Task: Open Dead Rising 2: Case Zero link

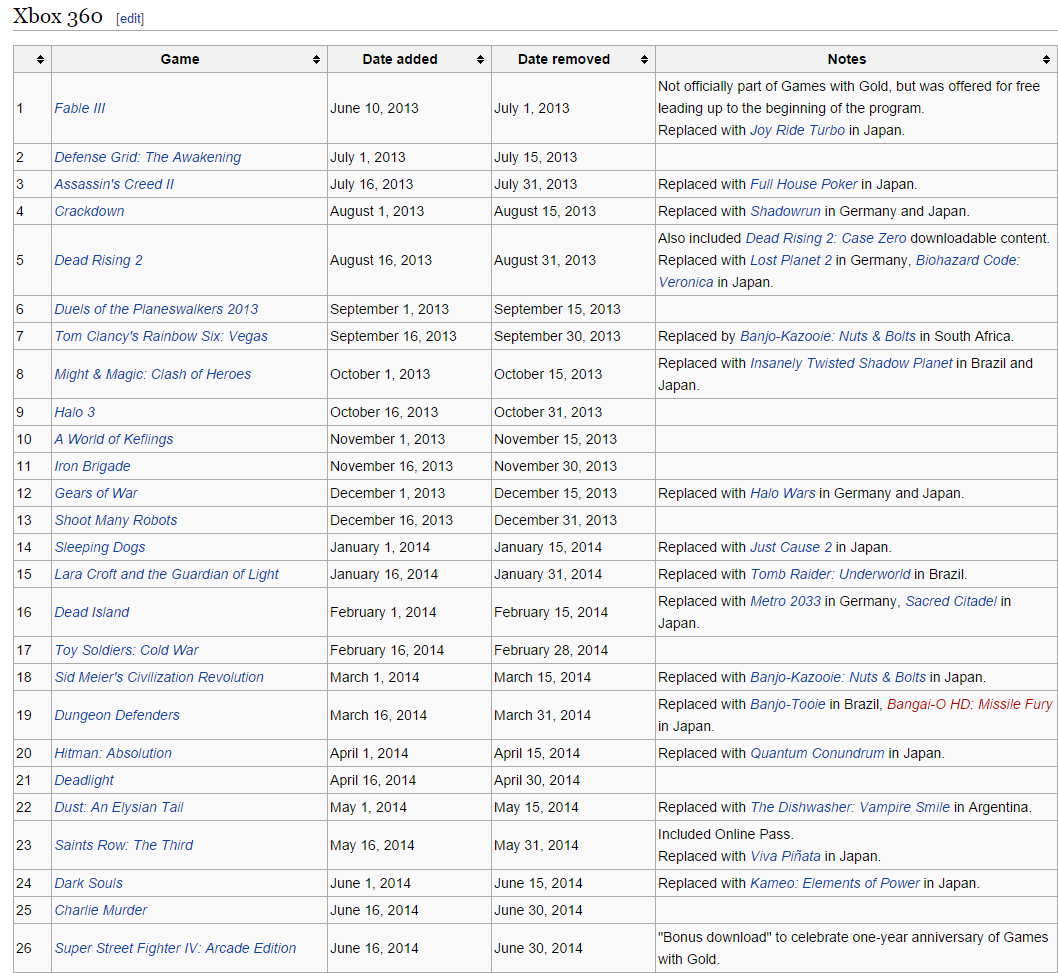Action: (826, 238)
